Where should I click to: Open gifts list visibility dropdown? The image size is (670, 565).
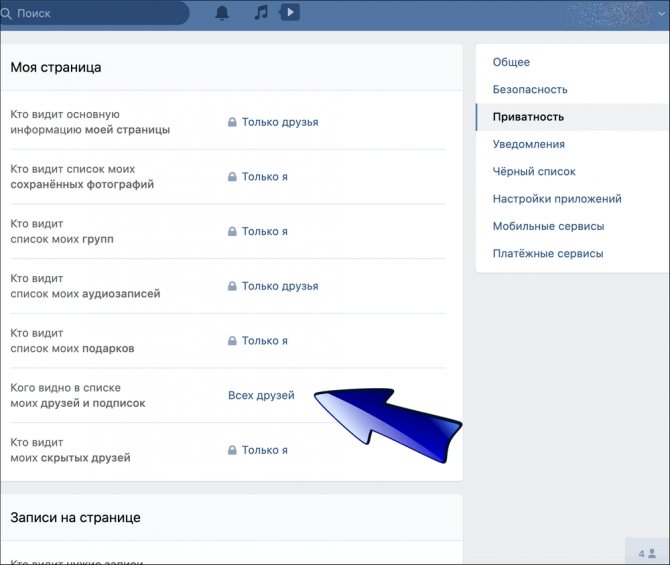(x=258, y=341)
